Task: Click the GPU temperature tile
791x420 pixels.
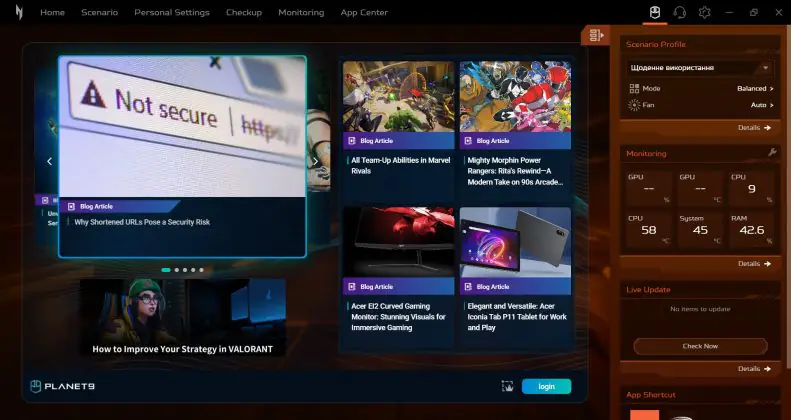Action: (x=700, y=189)
